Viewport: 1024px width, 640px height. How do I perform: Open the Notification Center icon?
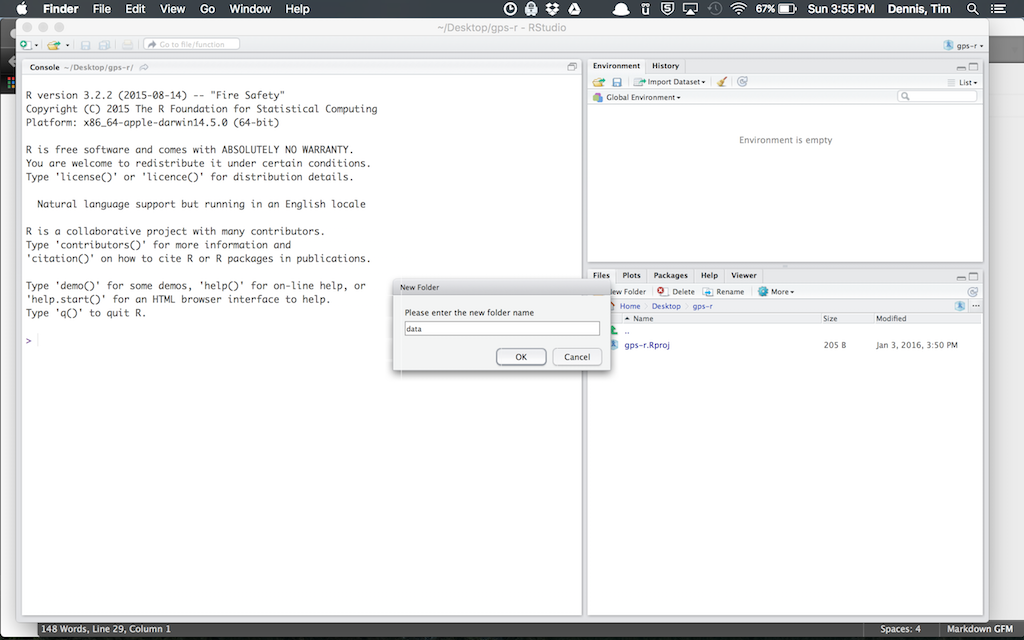click(x=999, y=8)
